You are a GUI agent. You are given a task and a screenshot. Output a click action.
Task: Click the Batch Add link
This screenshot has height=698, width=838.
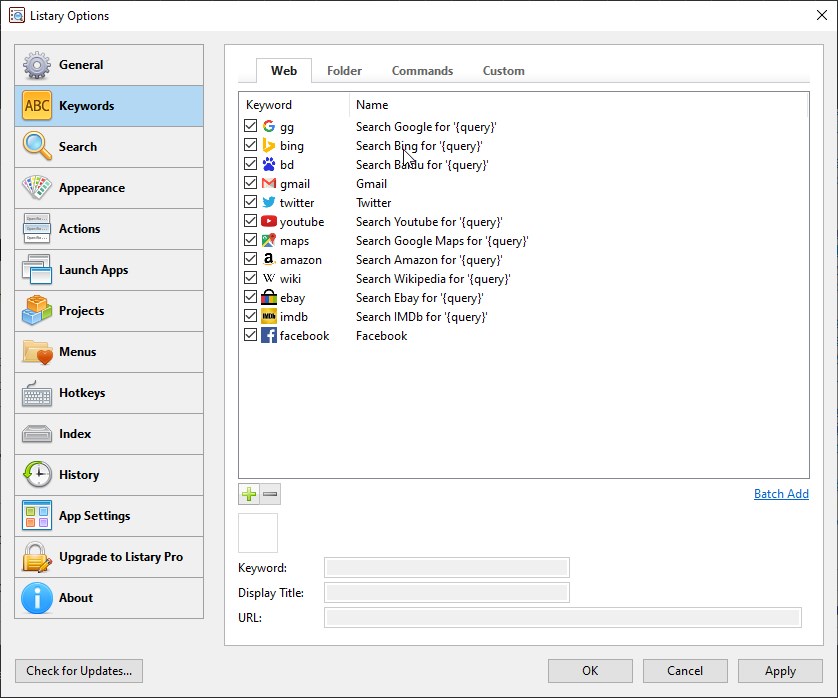[x=781, y=494]
